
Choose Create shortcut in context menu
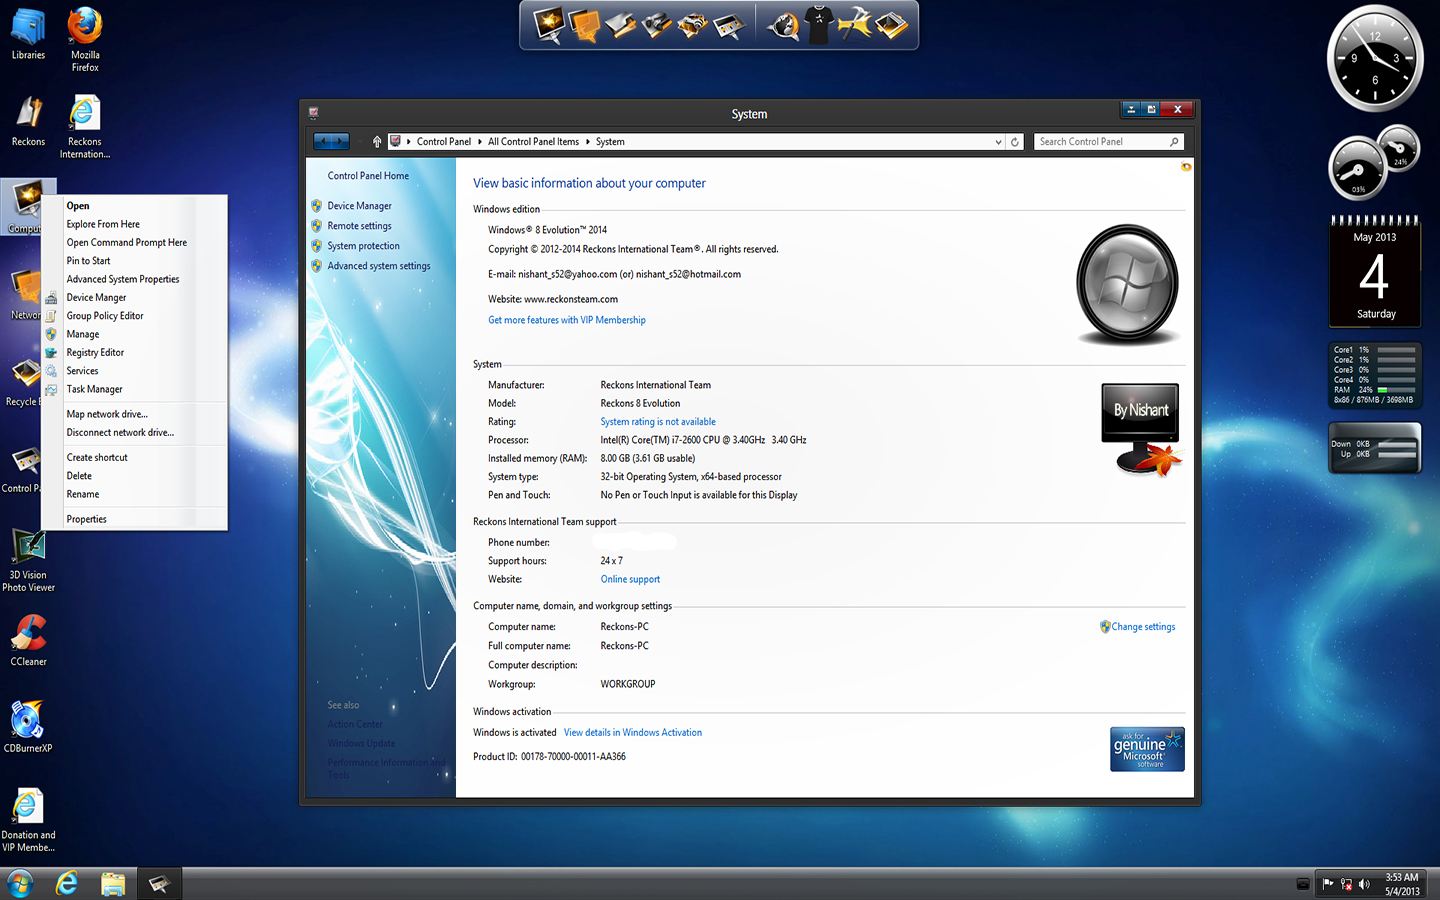pyautogui.click(x=134, y=458)
